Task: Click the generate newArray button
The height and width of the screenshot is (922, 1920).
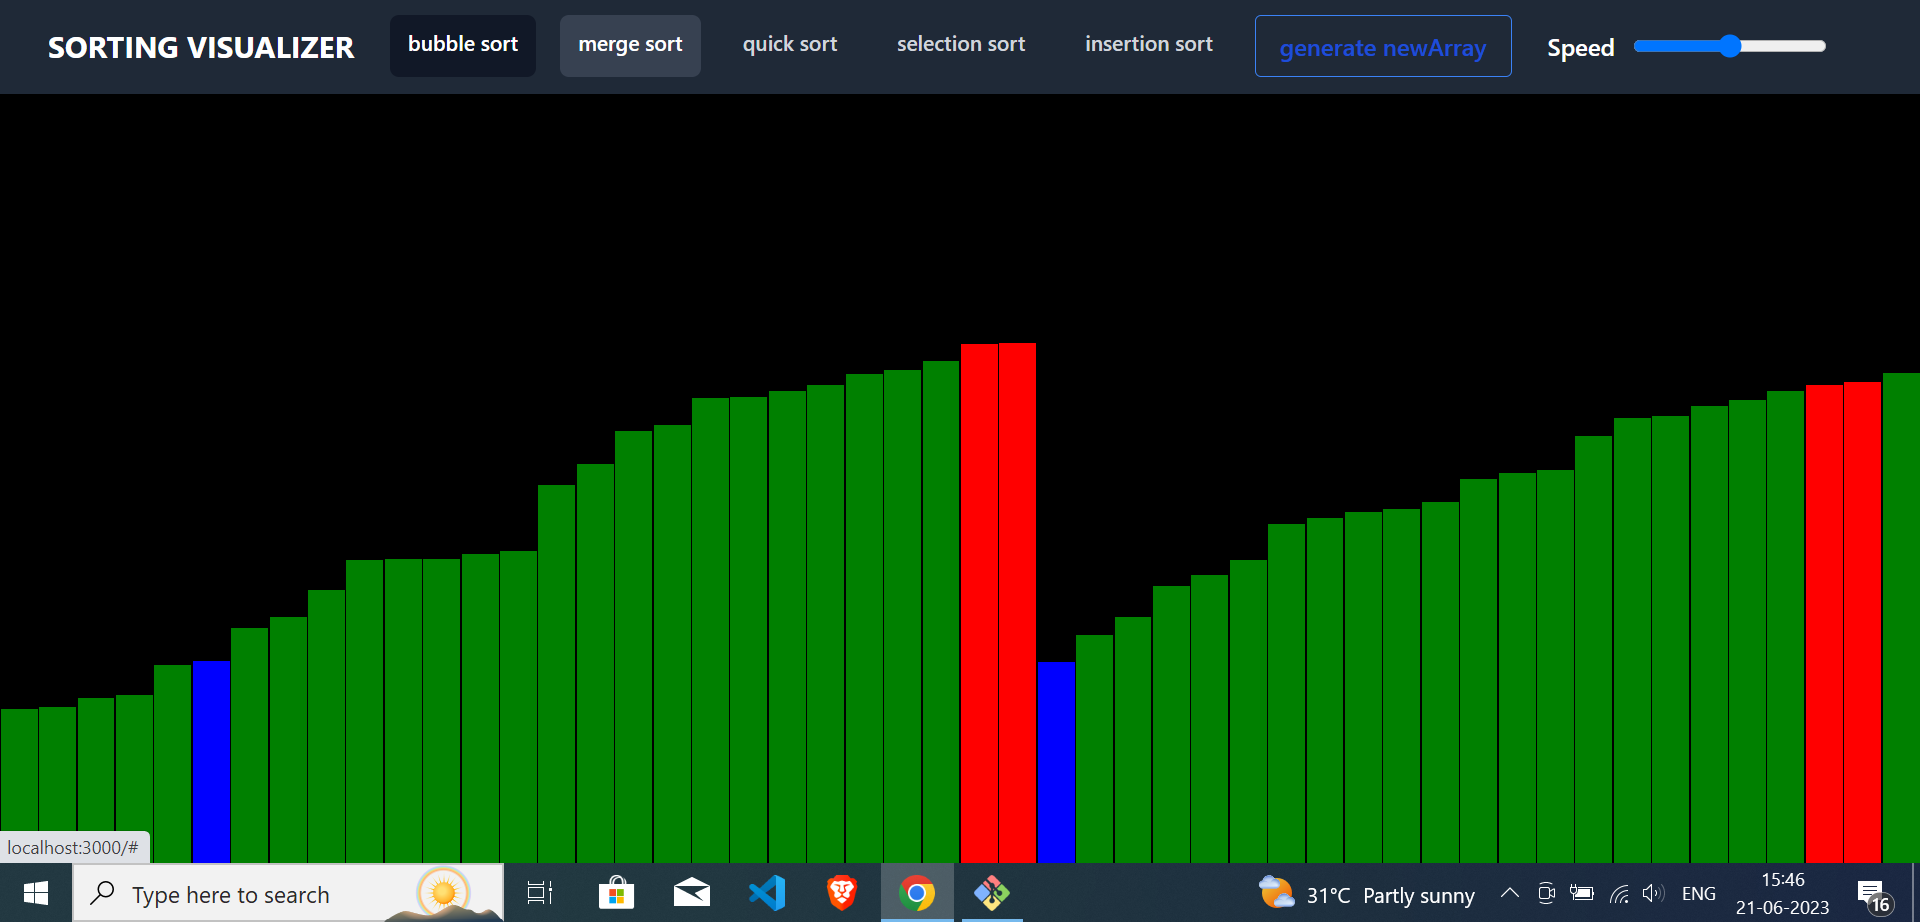Action: (x=1382, y=46)
